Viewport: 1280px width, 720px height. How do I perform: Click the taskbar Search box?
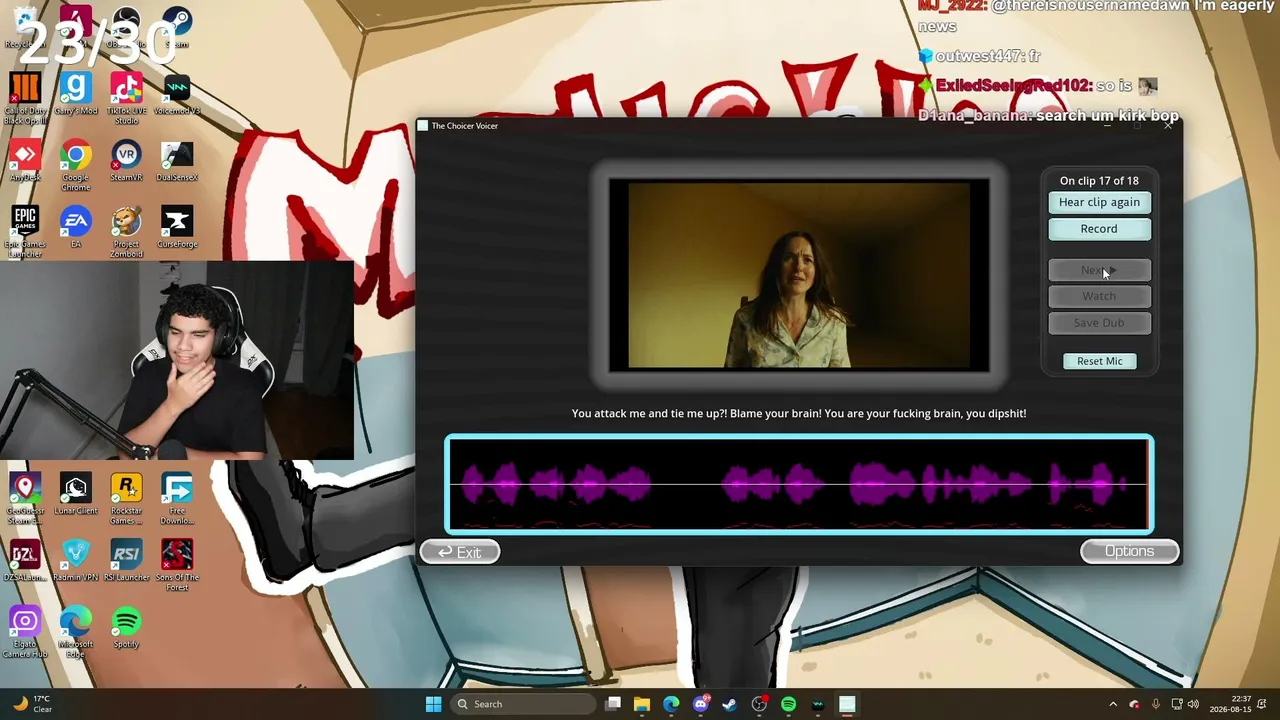click(x=523, y=704)
